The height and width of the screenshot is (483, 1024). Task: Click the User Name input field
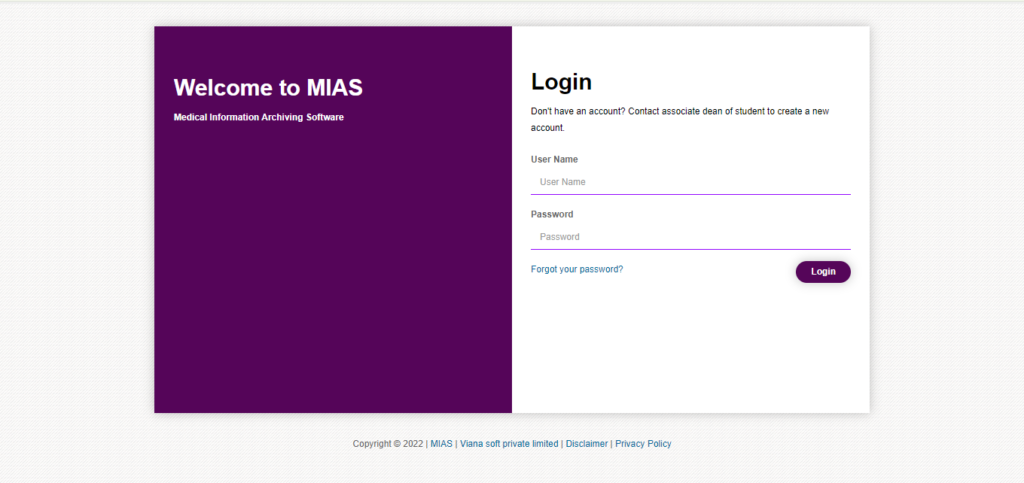click(690, 182)
